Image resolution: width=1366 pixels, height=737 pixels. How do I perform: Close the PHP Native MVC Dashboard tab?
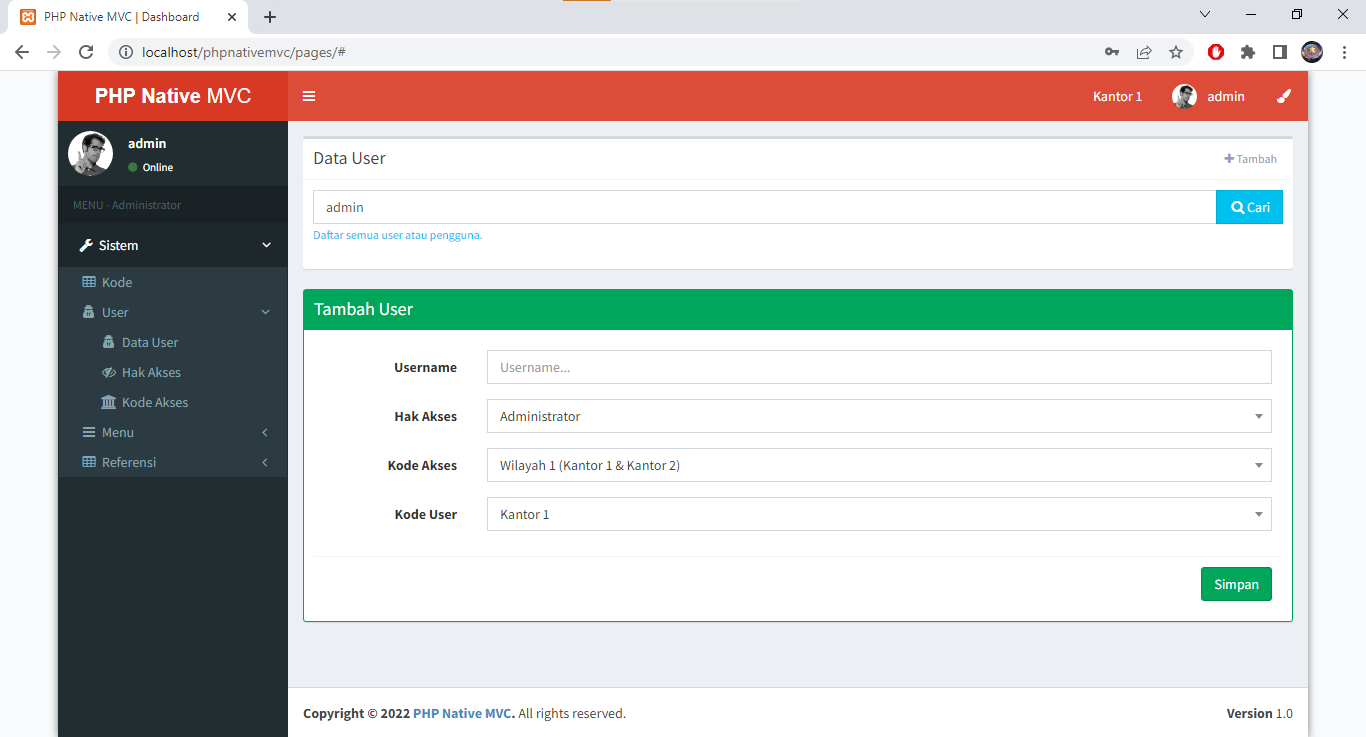(x=232, y=17)
